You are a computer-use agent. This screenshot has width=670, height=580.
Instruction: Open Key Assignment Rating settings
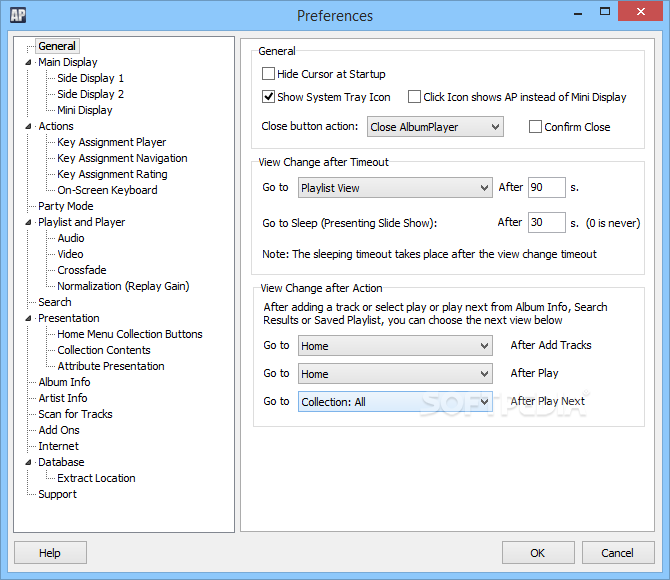[112, 174]
